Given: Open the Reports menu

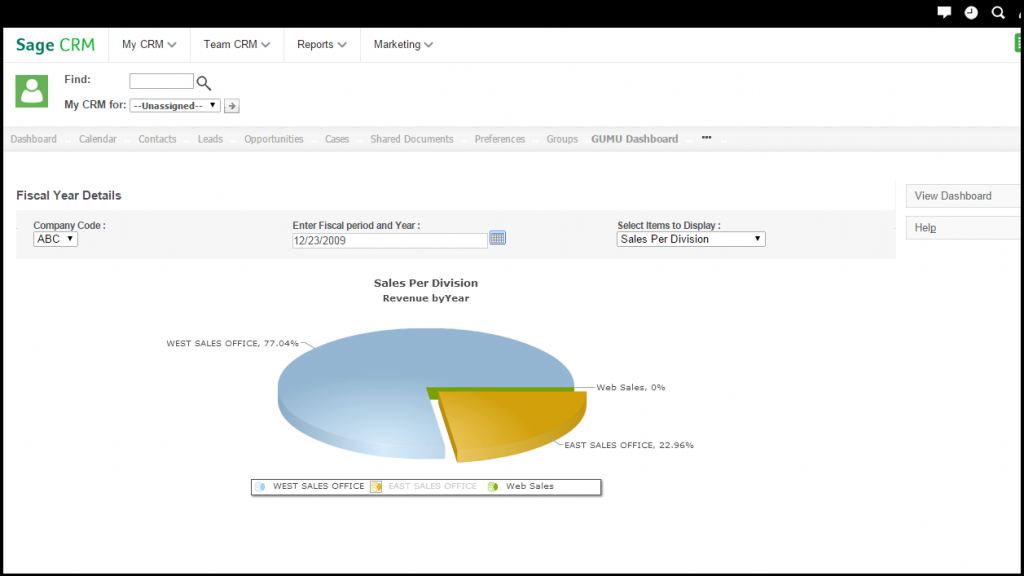Looking at the screenshot, I should [x=321, y=44].
